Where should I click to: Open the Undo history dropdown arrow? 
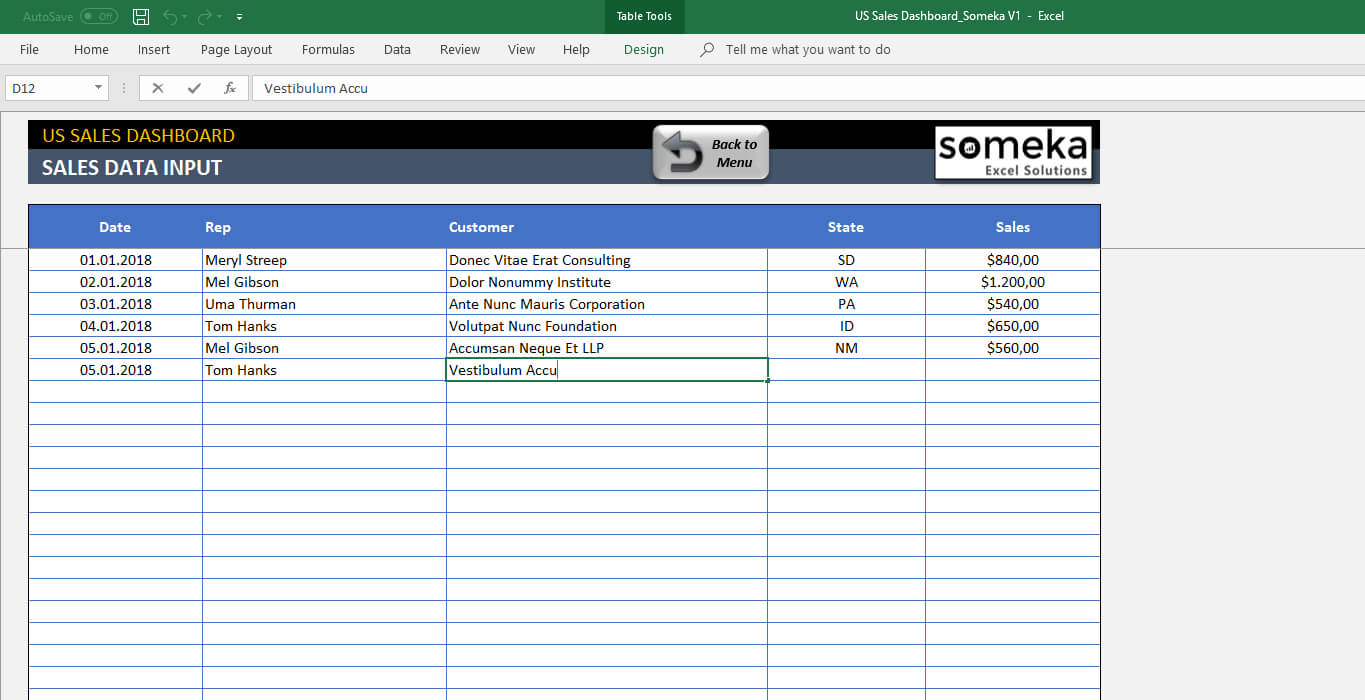[186, 17]
